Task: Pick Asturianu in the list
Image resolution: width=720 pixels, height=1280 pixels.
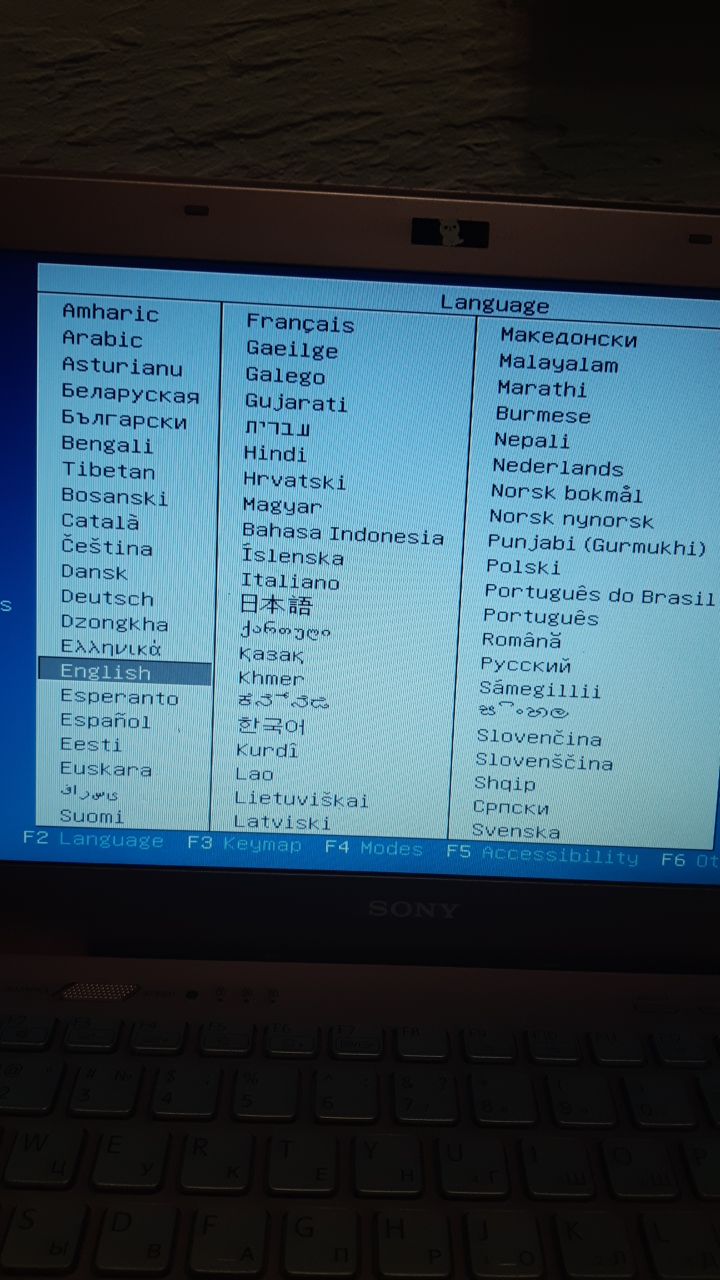Action: (122, 366)
